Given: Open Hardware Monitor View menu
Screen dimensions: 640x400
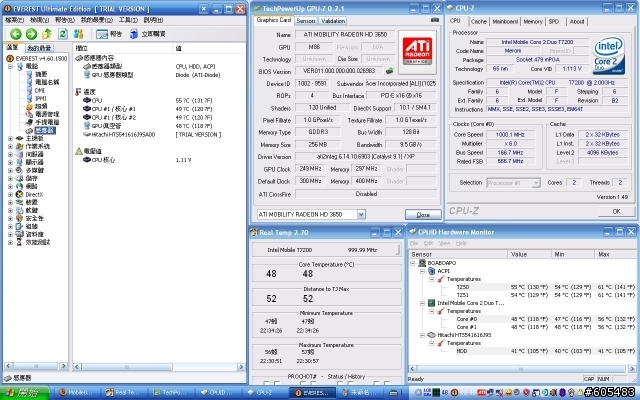Looking at the screenshot, I should (444, 243).
